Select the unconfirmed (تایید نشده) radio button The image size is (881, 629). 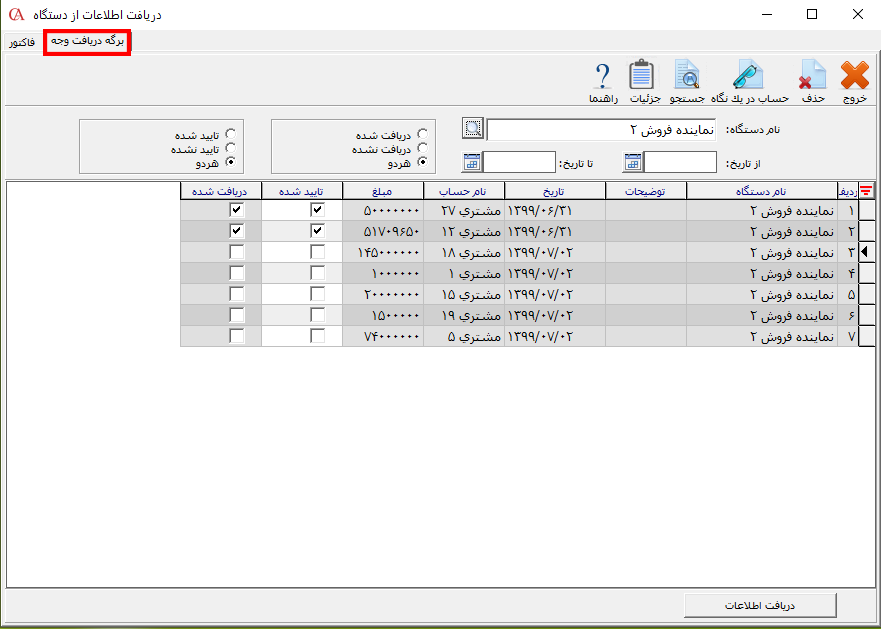(232, 148)
